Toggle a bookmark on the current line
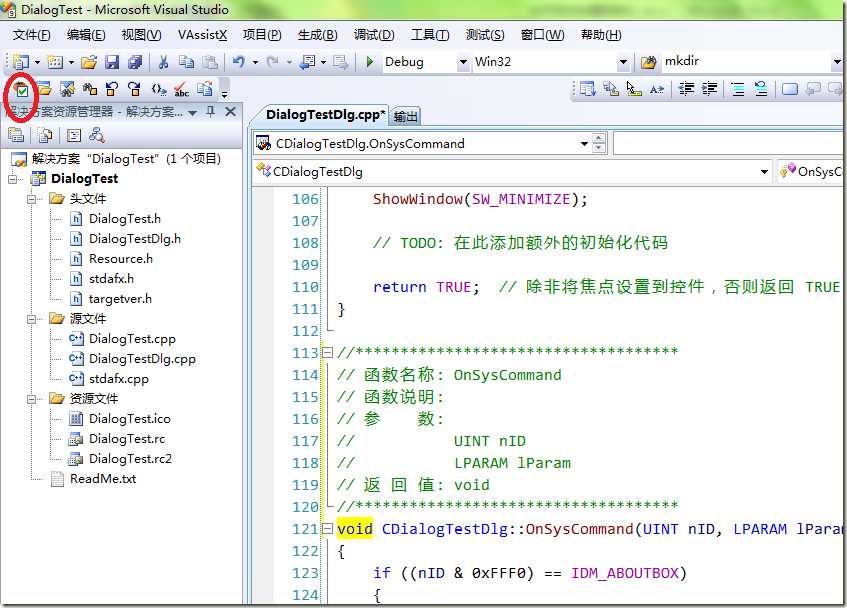 (789, 89)
